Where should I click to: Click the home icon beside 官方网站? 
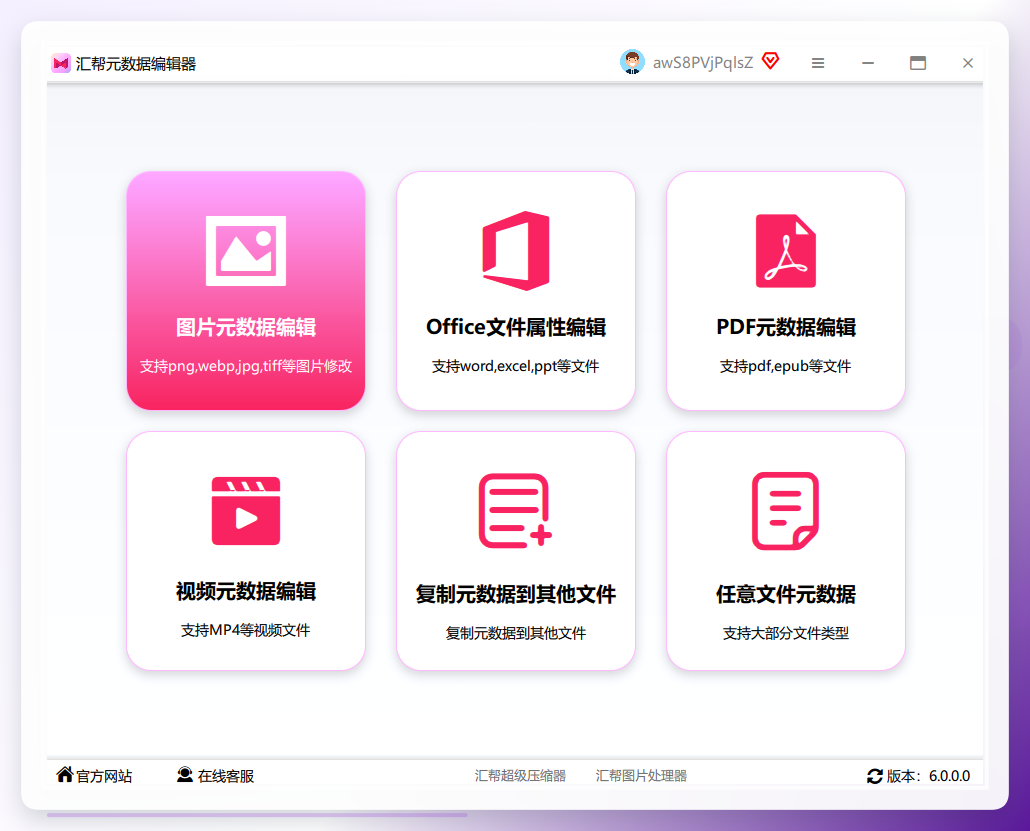pyautogui.click(x=64, y=775)
